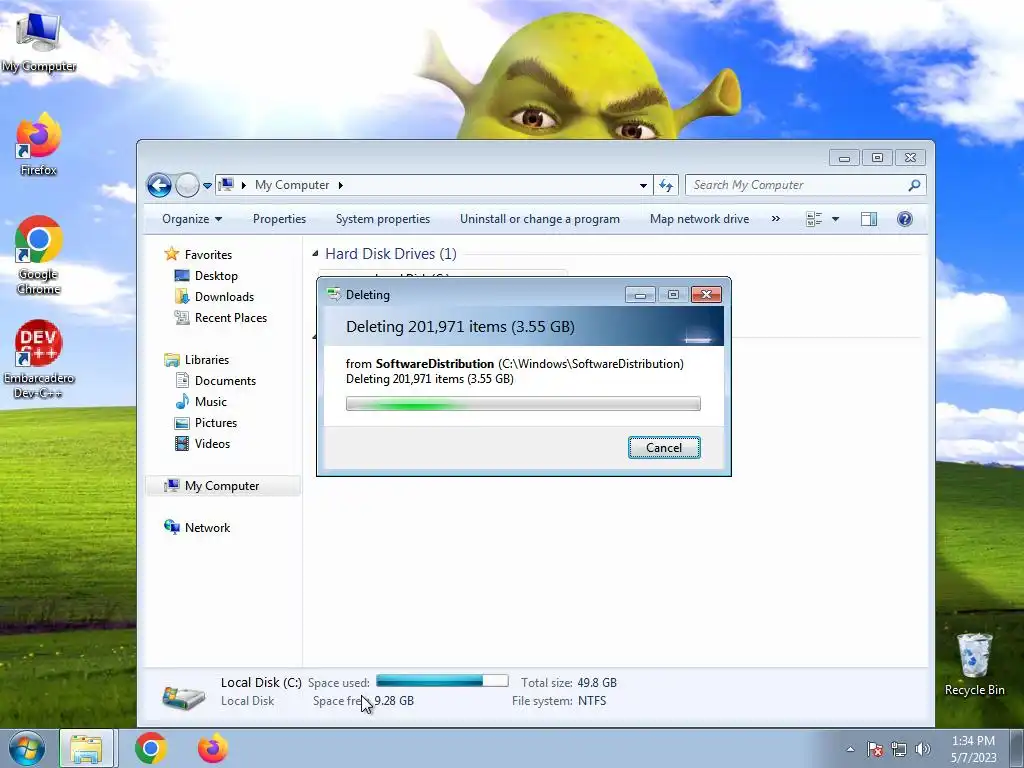This screenshot has height=768, width=1024.
Task: Click the space used bar
Action: click(x=442, y=681)
